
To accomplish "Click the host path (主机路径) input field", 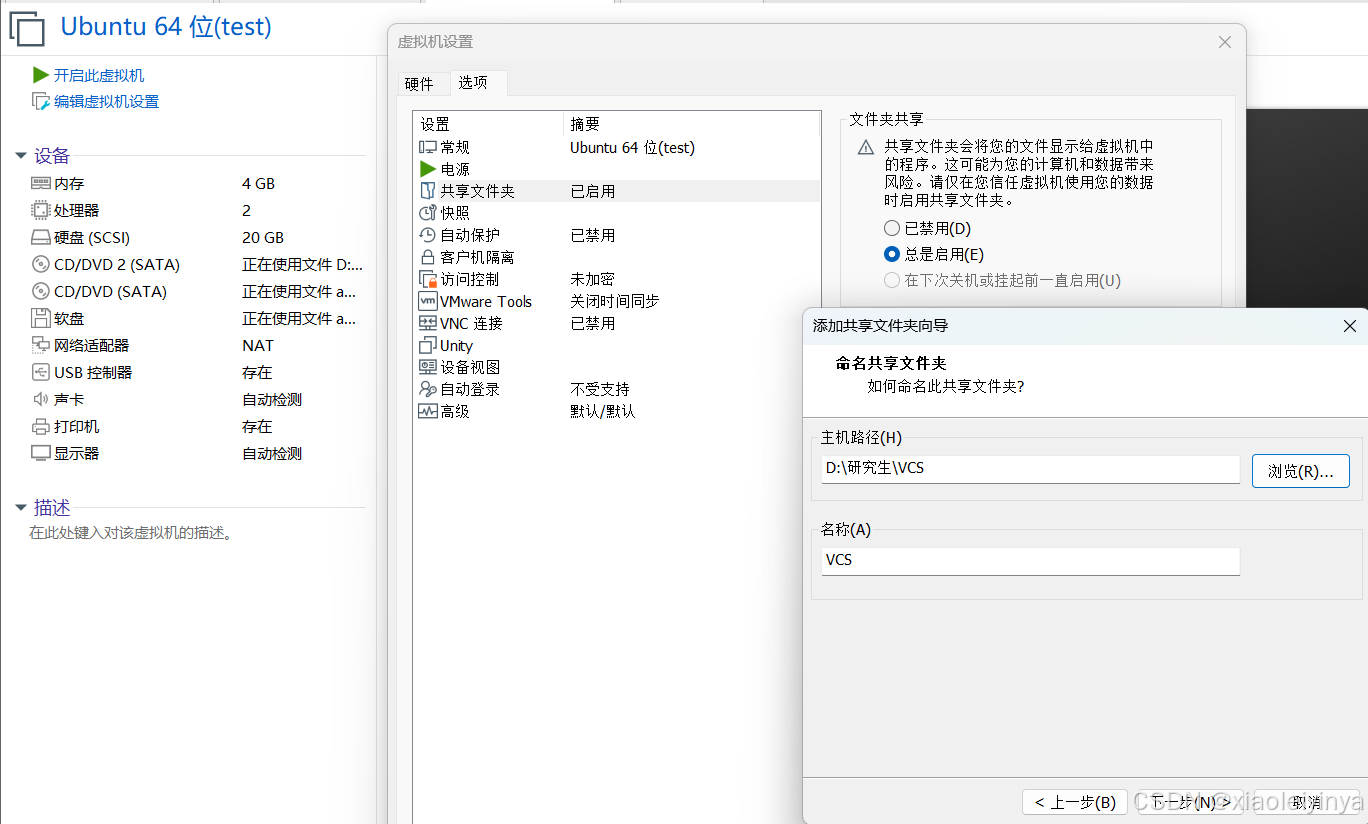I will tap(1030, 469).
